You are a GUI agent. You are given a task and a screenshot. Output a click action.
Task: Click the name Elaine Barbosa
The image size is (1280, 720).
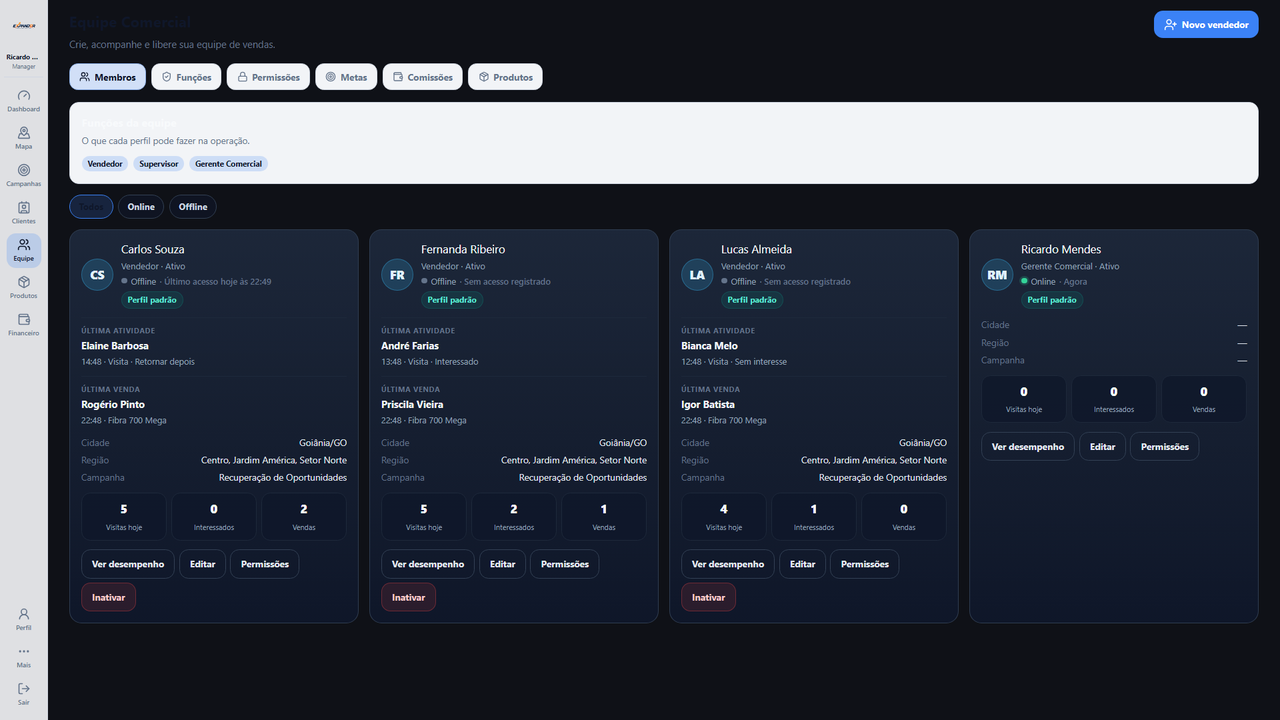pos(115,346)
